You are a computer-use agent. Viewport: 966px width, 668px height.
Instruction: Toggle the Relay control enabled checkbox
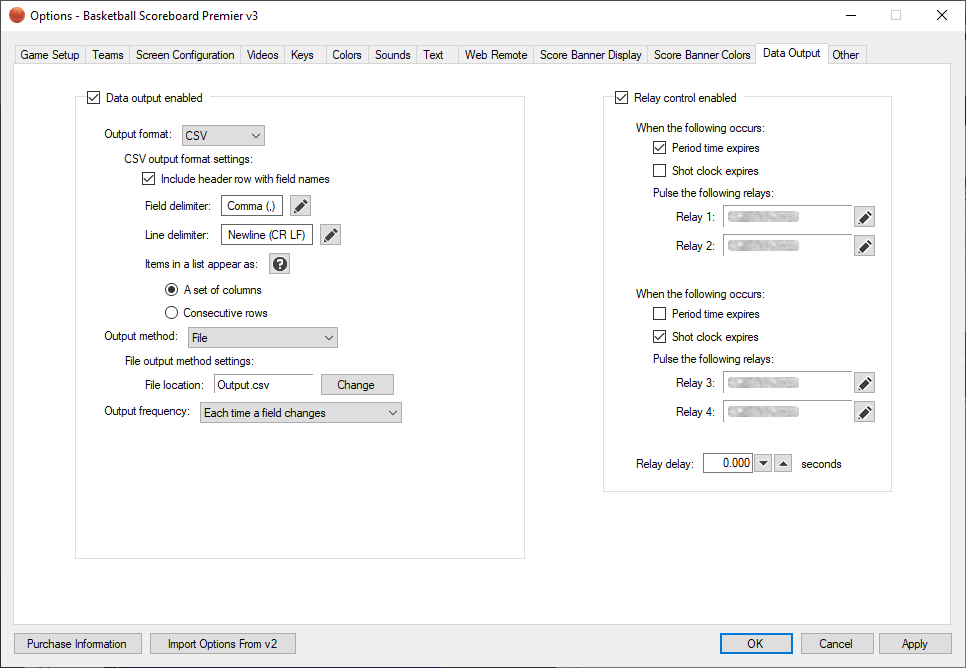pyautogui.click(x=622, y=98)
